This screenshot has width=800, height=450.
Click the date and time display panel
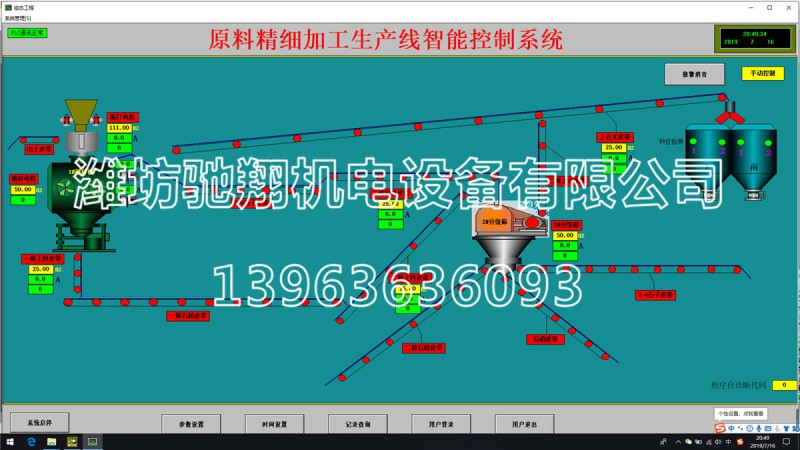point(755,38)
